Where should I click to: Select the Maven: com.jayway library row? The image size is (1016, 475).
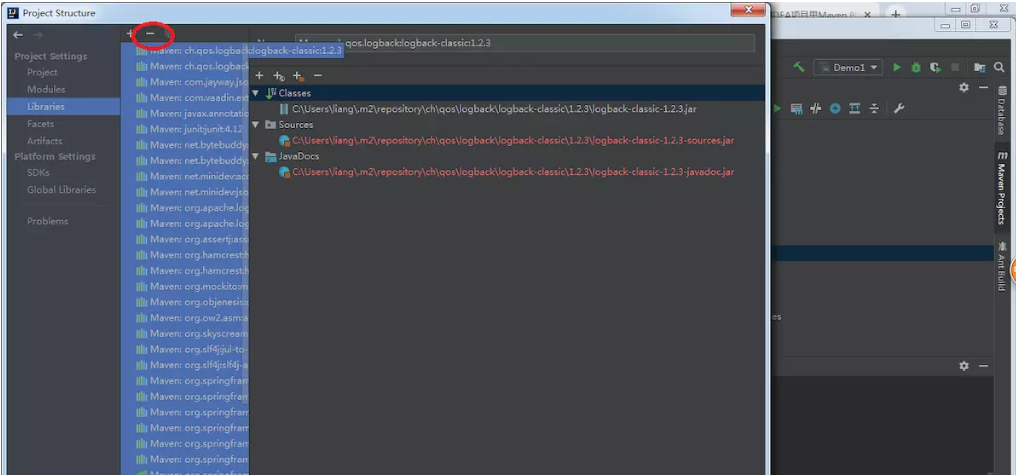point(185,82)
